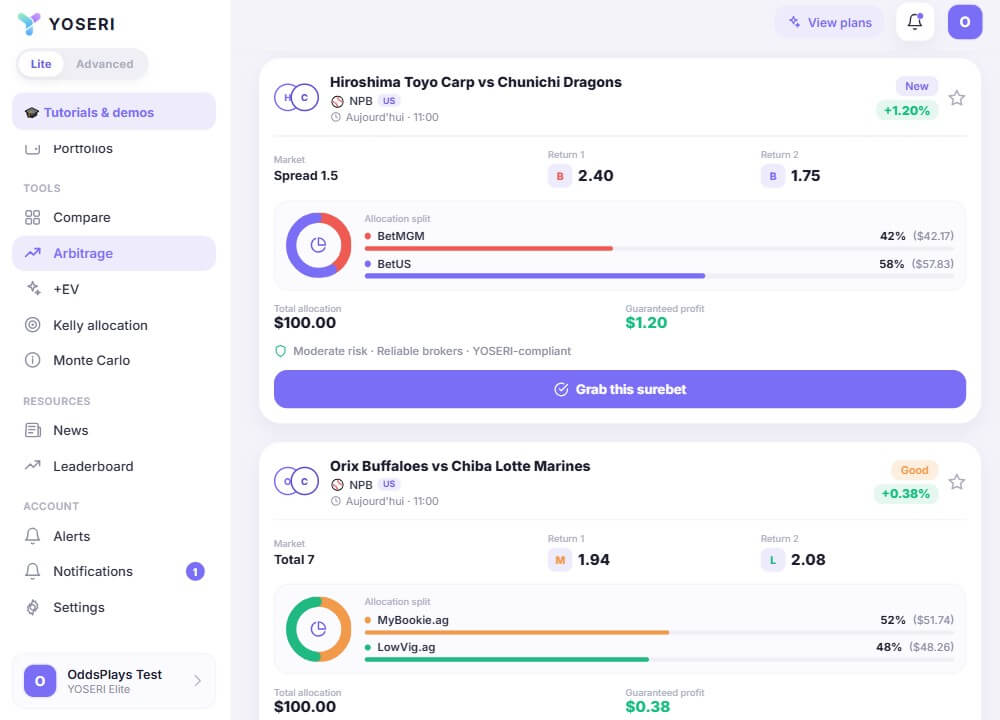Click the Hiroshima card allocation donut chart
Viewport: 1000px width, 720px height.
click(x=318, y=246)
